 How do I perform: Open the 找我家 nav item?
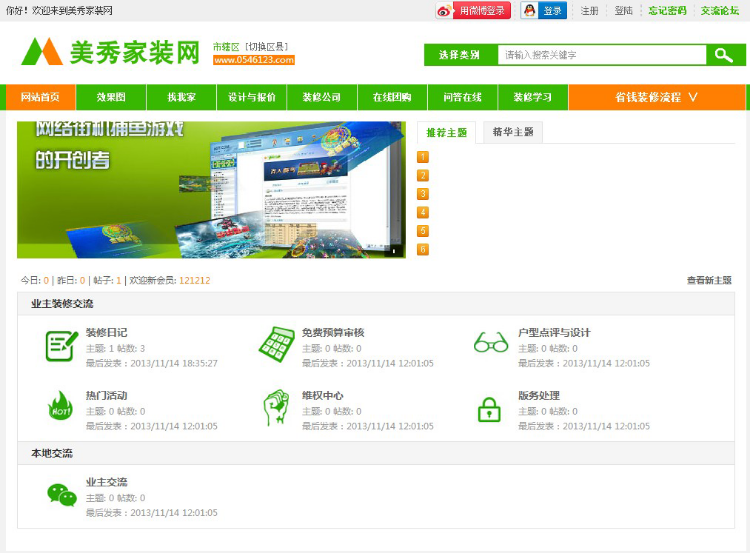tap(181, 97)
